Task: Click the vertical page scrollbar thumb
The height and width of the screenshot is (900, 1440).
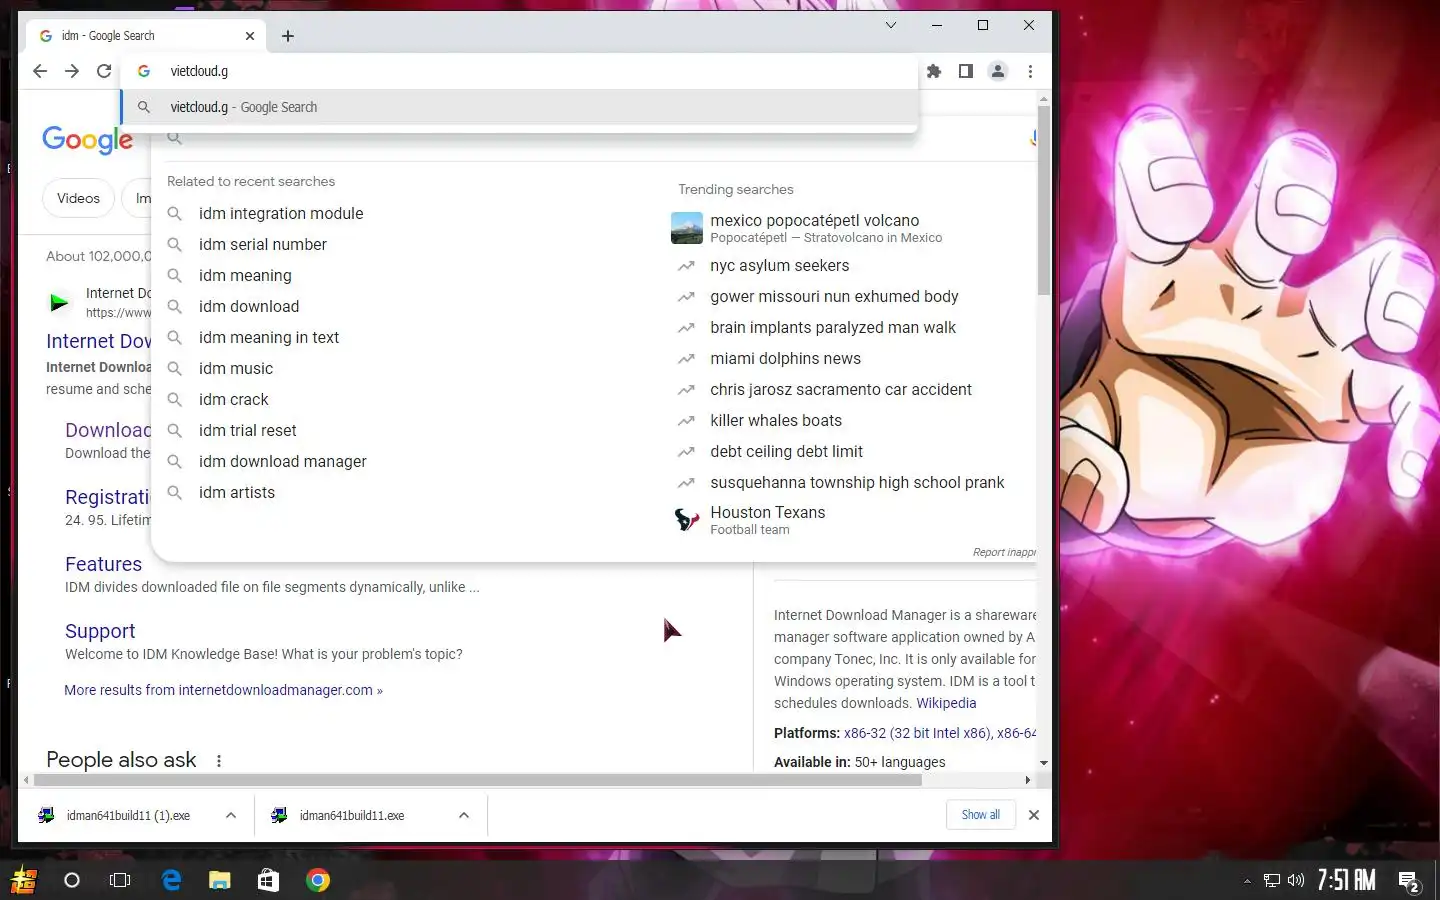Action: point(1044,200)
